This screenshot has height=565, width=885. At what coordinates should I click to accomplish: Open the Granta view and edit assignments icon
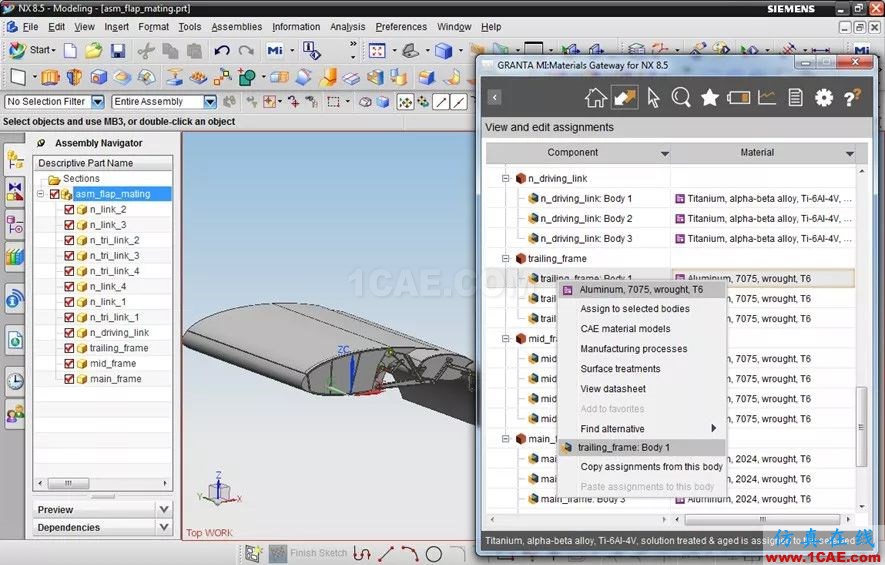tap(625, 98)
